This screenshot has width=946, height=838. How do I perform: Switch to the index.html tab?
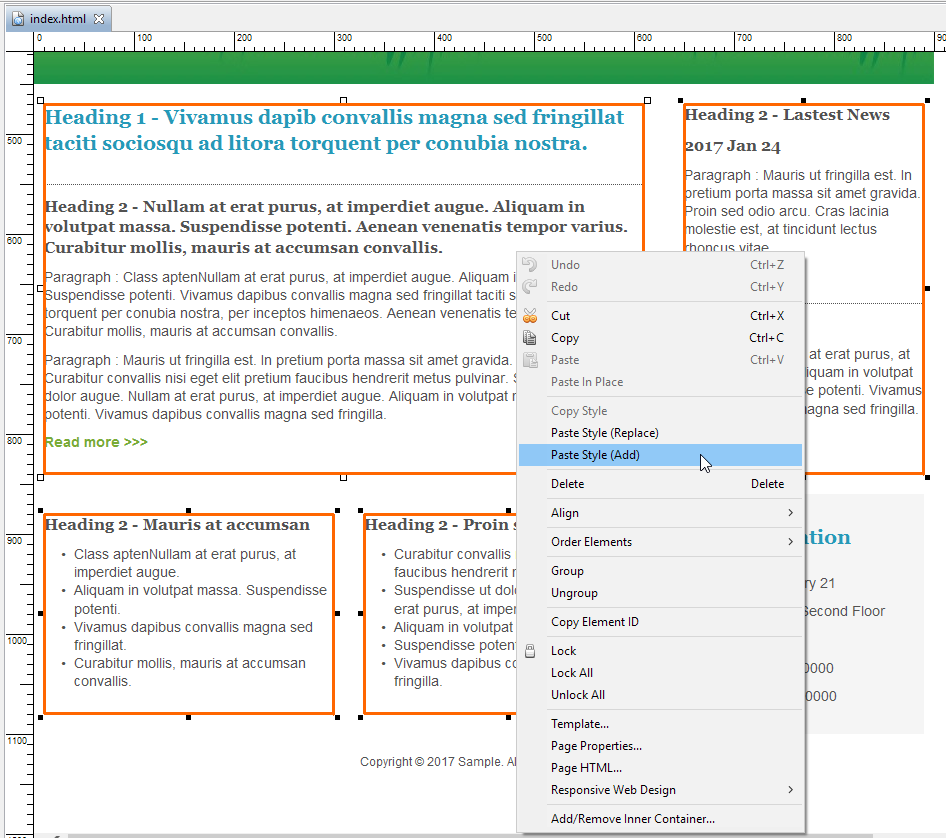[59, 19]
